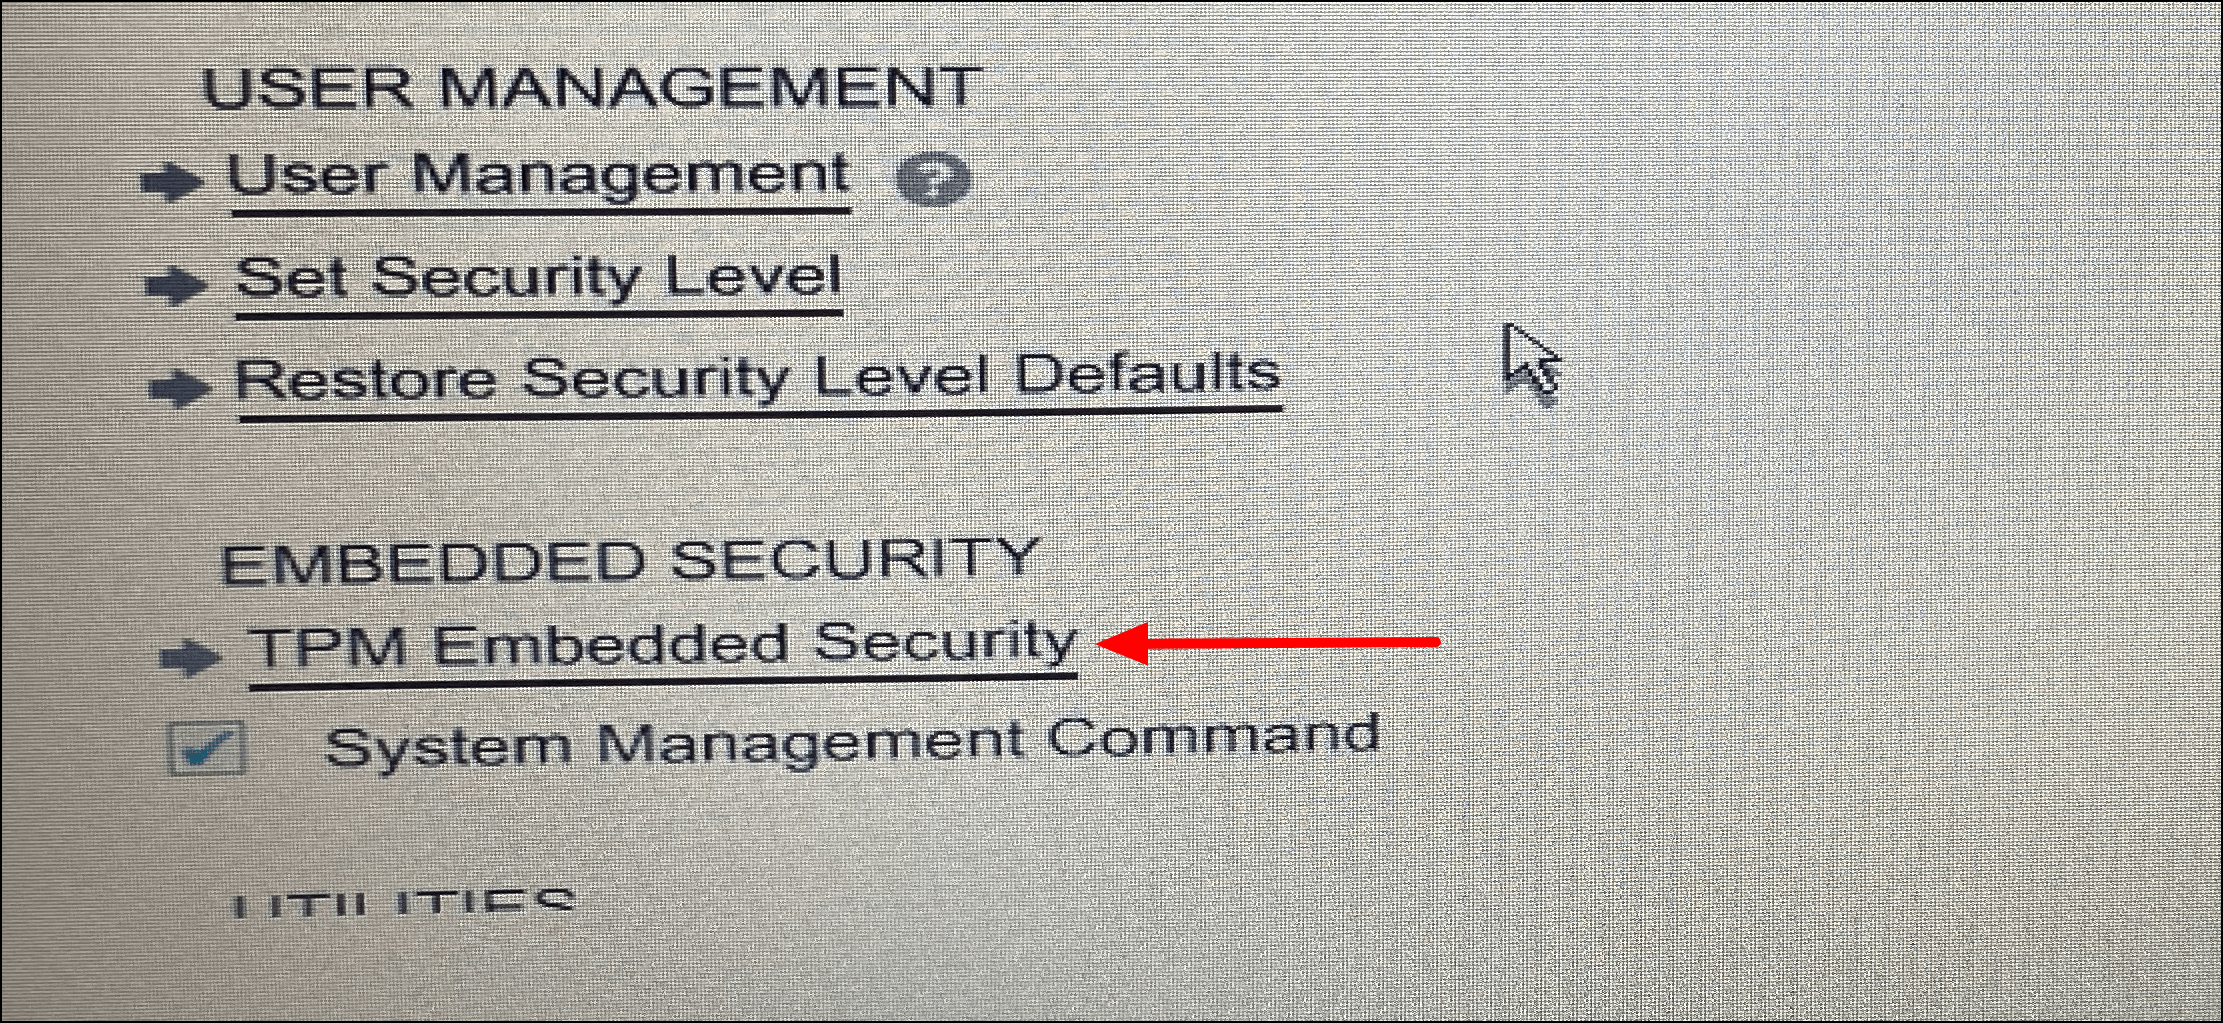Toggle the System Management Command checkbox
Viewport: 2223px width, 1023px height.
click(207, 748)
